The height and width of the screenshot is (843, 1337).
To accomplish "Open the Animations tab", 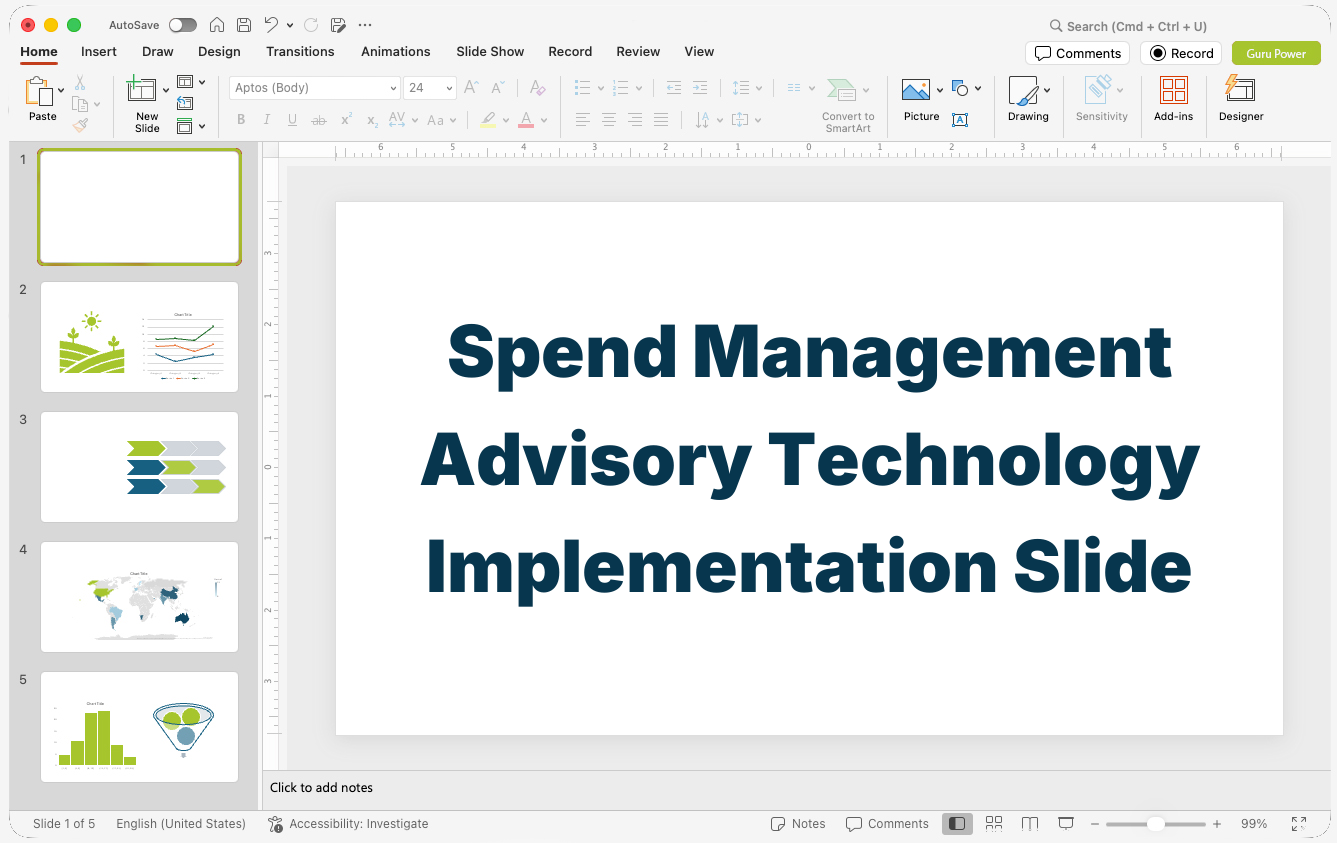I will (x=396, y=51).
